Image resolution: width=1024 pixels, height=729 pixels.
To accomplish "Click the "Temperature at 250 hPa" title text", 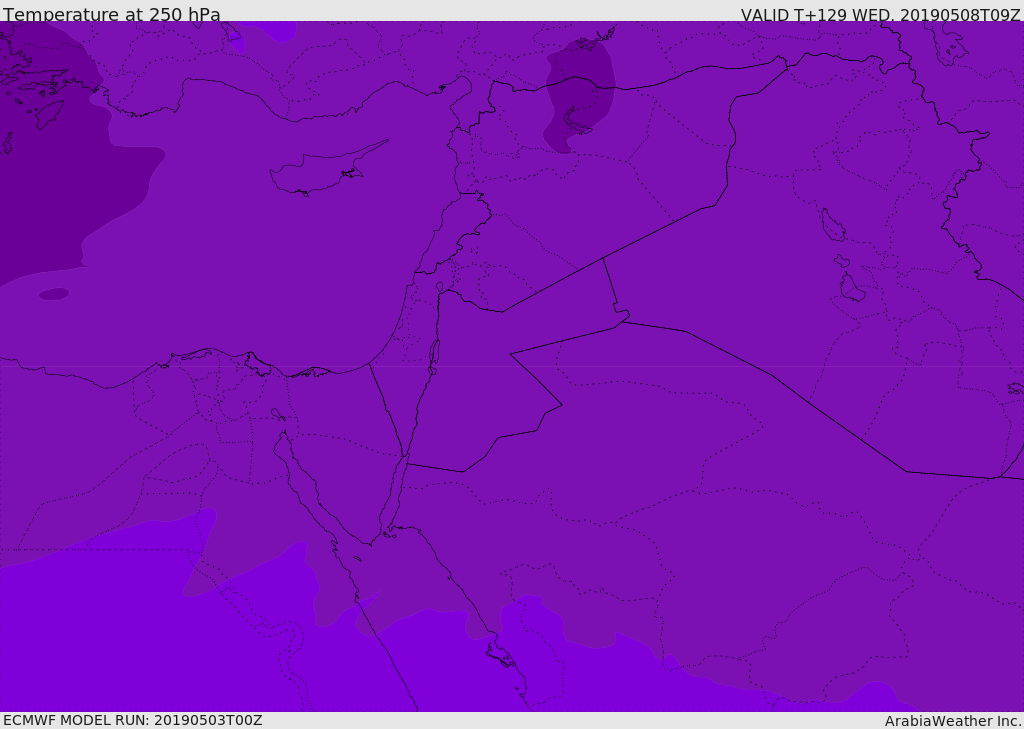I will [x=112, y=14].
